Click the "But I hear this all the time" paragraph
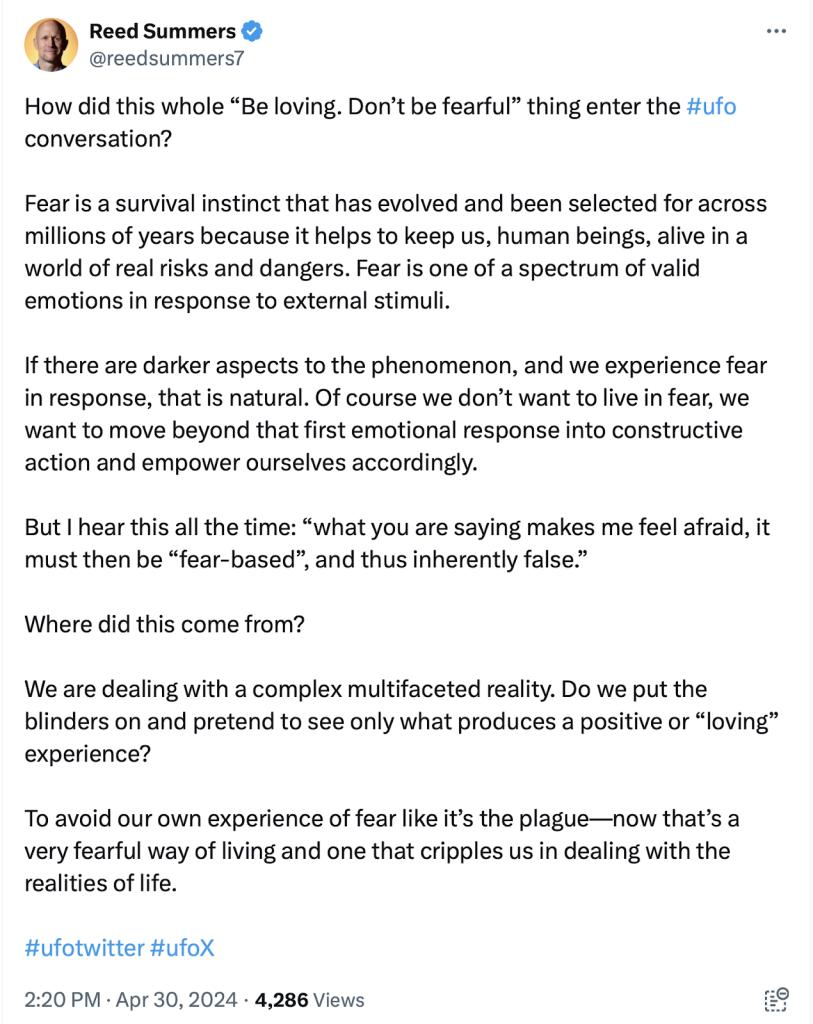The image size is (813, 1024). [x=397, y=543]
